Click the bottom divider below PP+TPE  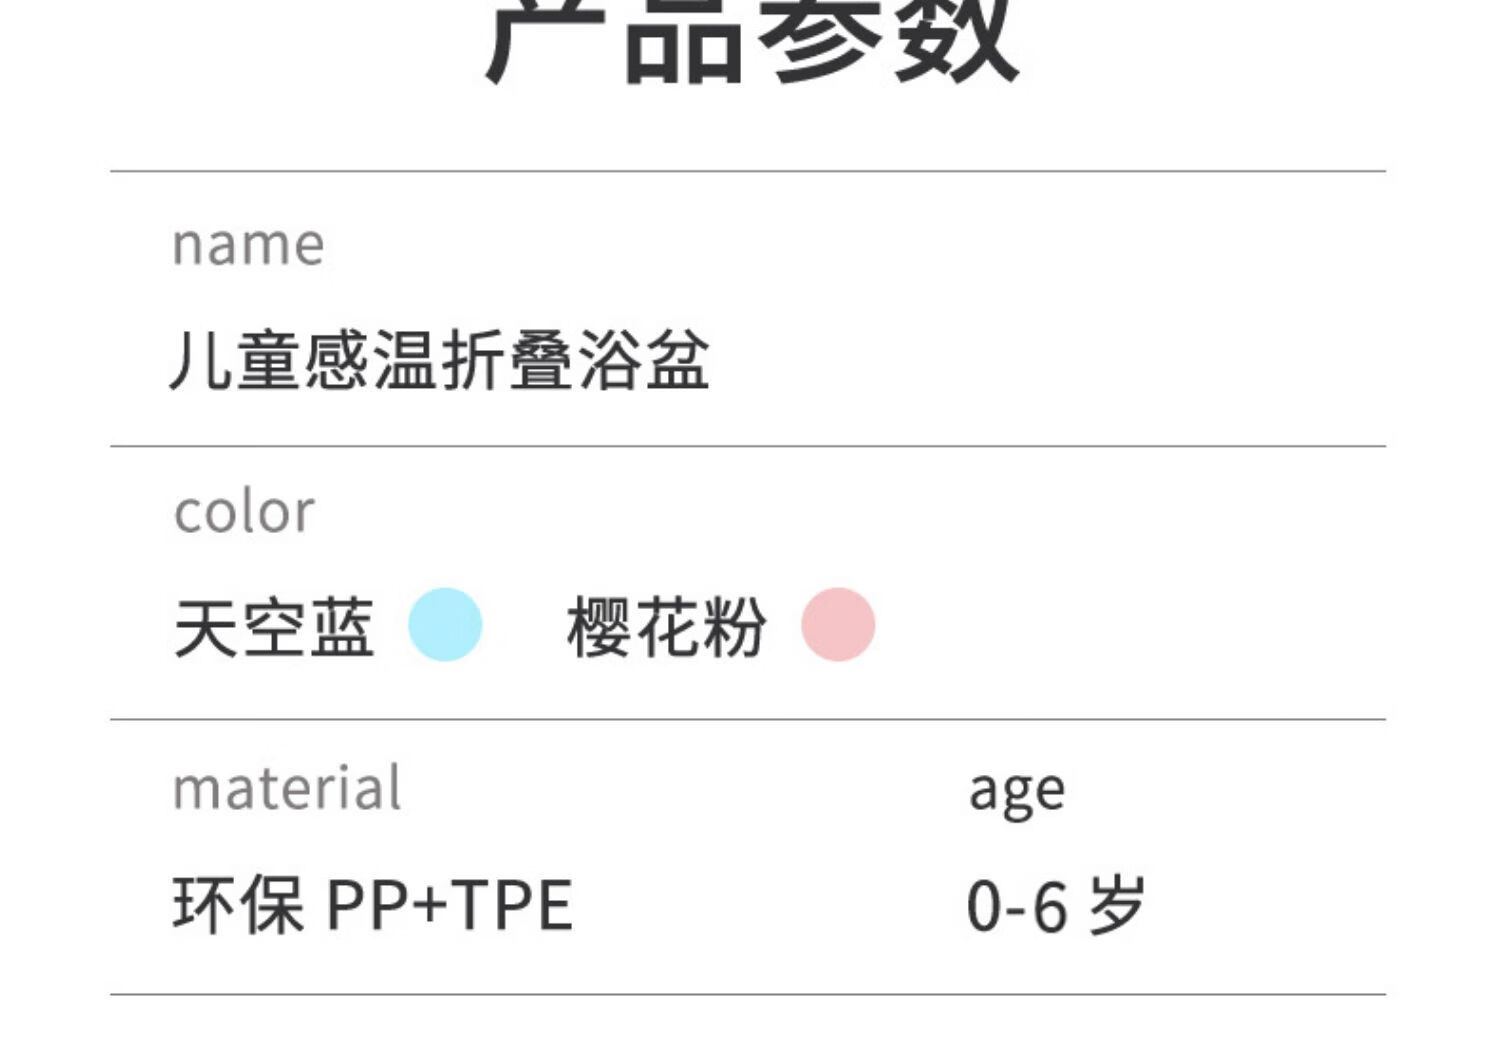click(748, 994)
